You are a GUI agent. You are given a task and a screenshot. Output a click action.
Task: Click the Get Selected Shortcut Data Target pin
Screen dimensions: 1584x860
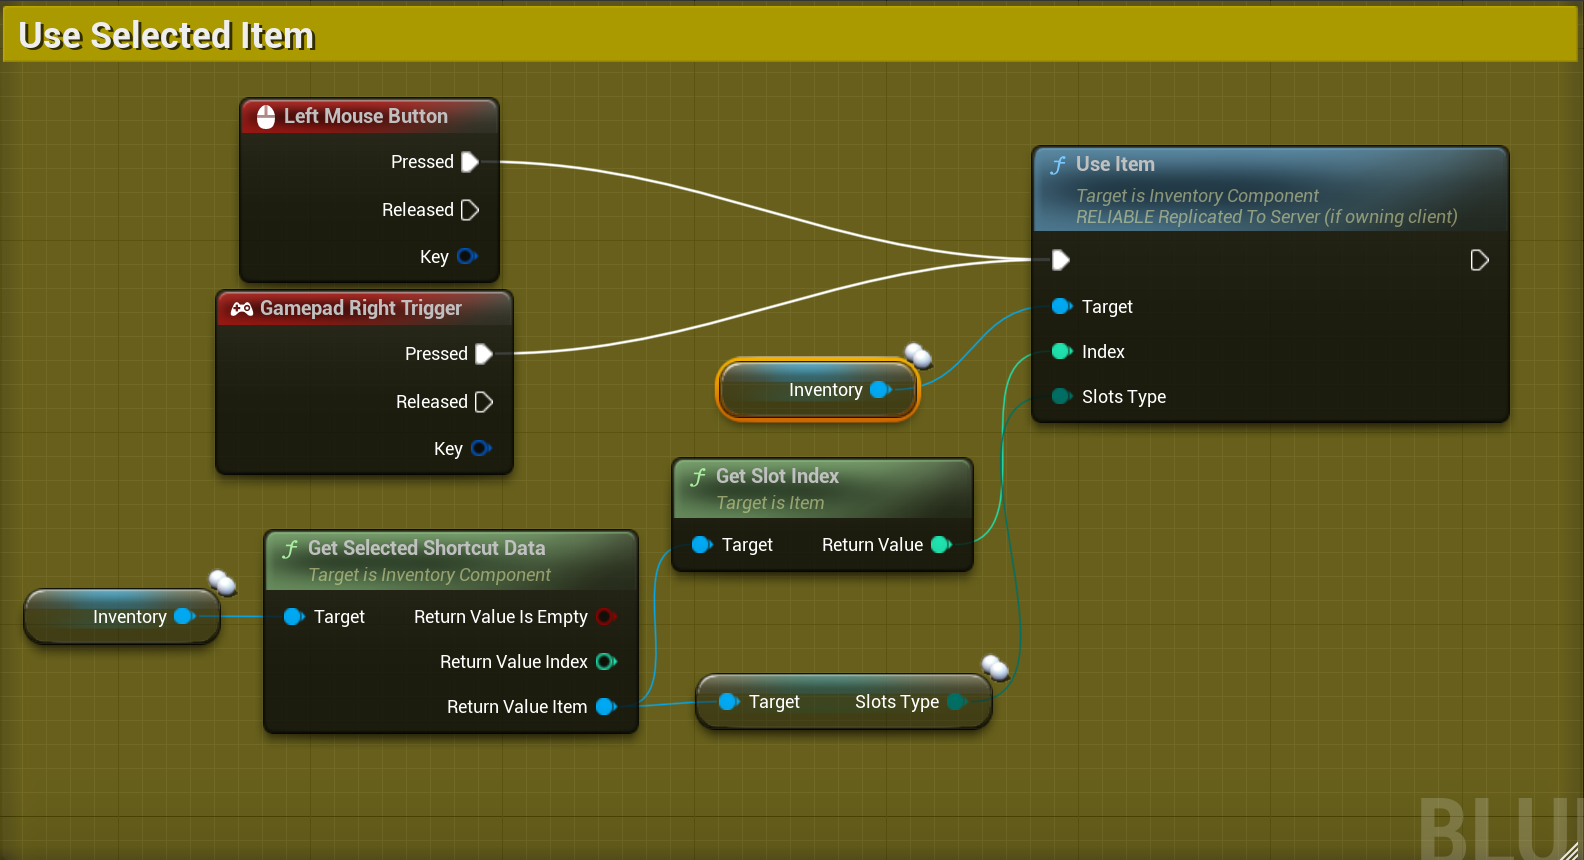[x=294, y=617]
